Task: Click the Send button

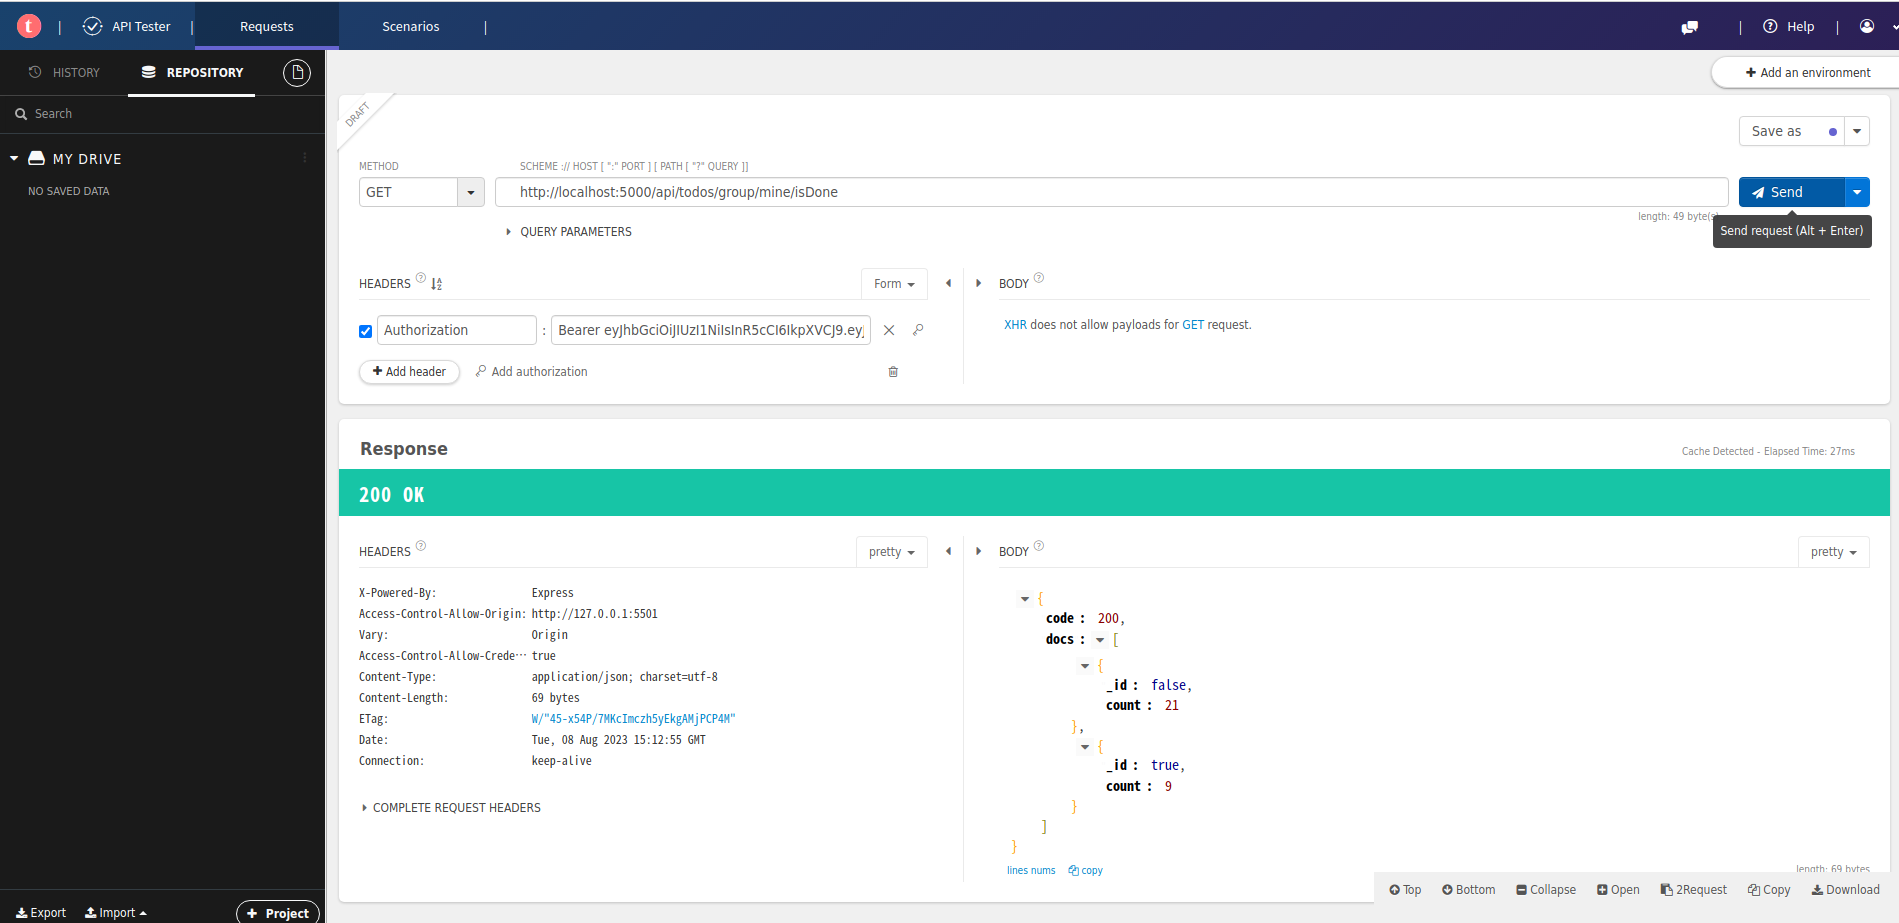Action: click(1791, 192)
